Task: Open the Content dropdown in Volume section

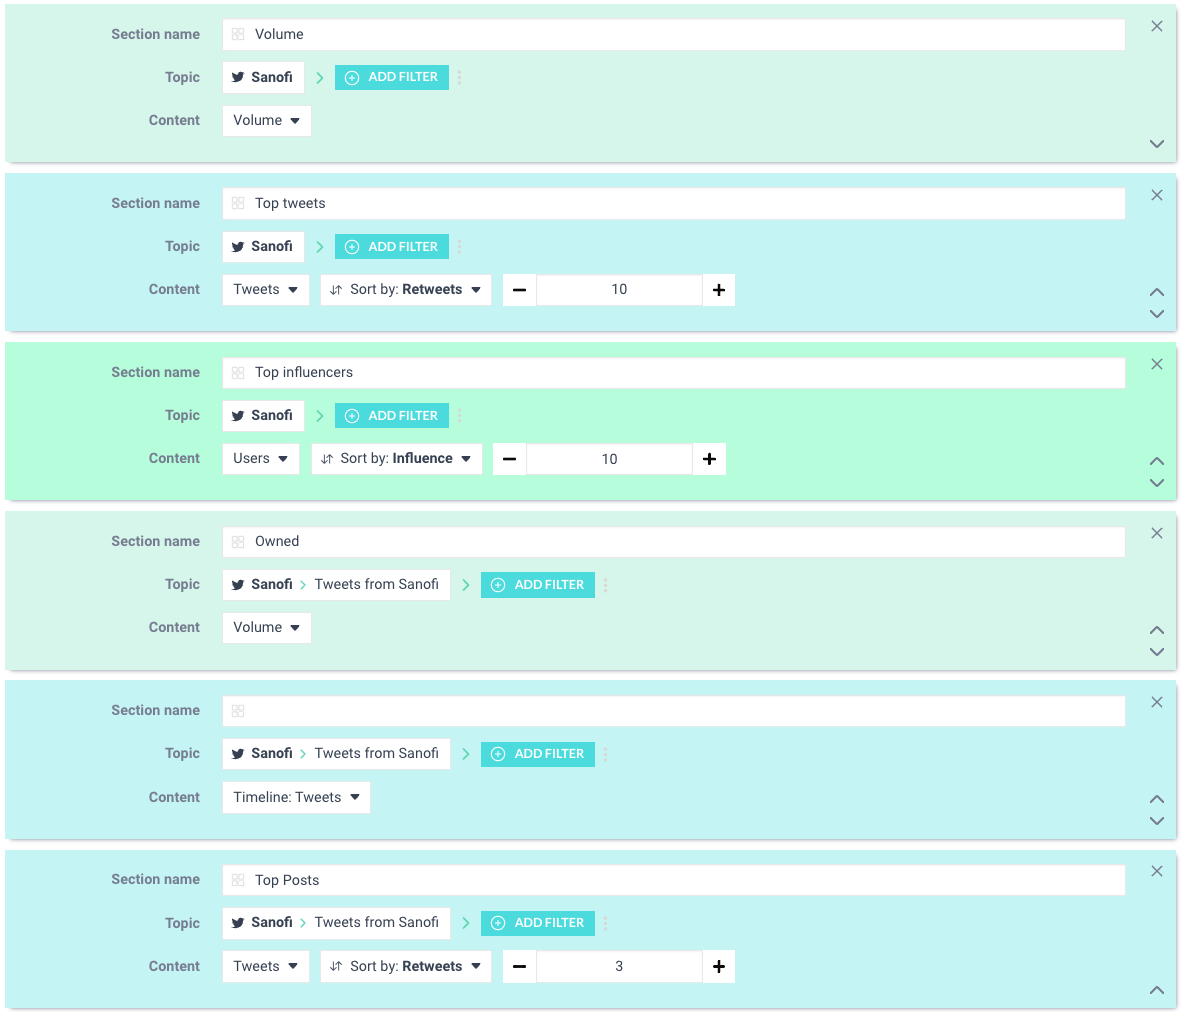Action: [266, 121]
